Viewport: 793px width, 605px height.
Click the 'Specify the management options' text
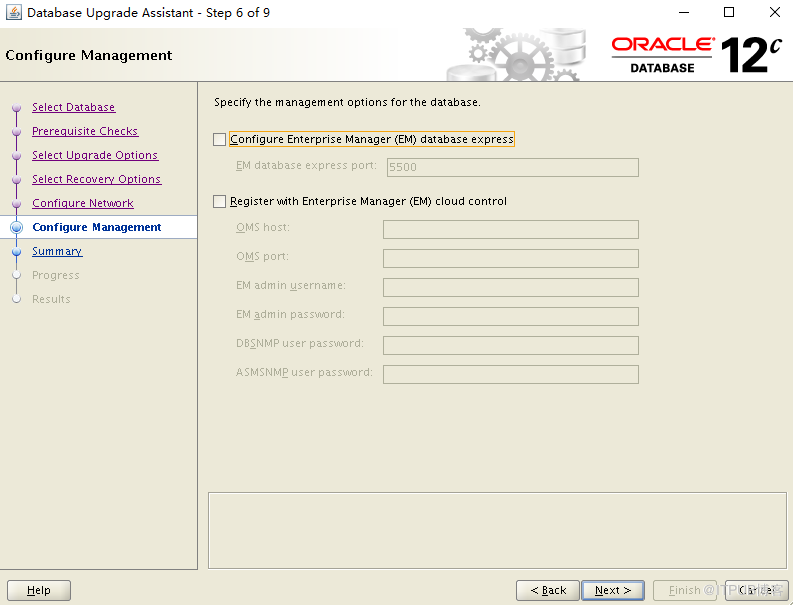(347, 102)
